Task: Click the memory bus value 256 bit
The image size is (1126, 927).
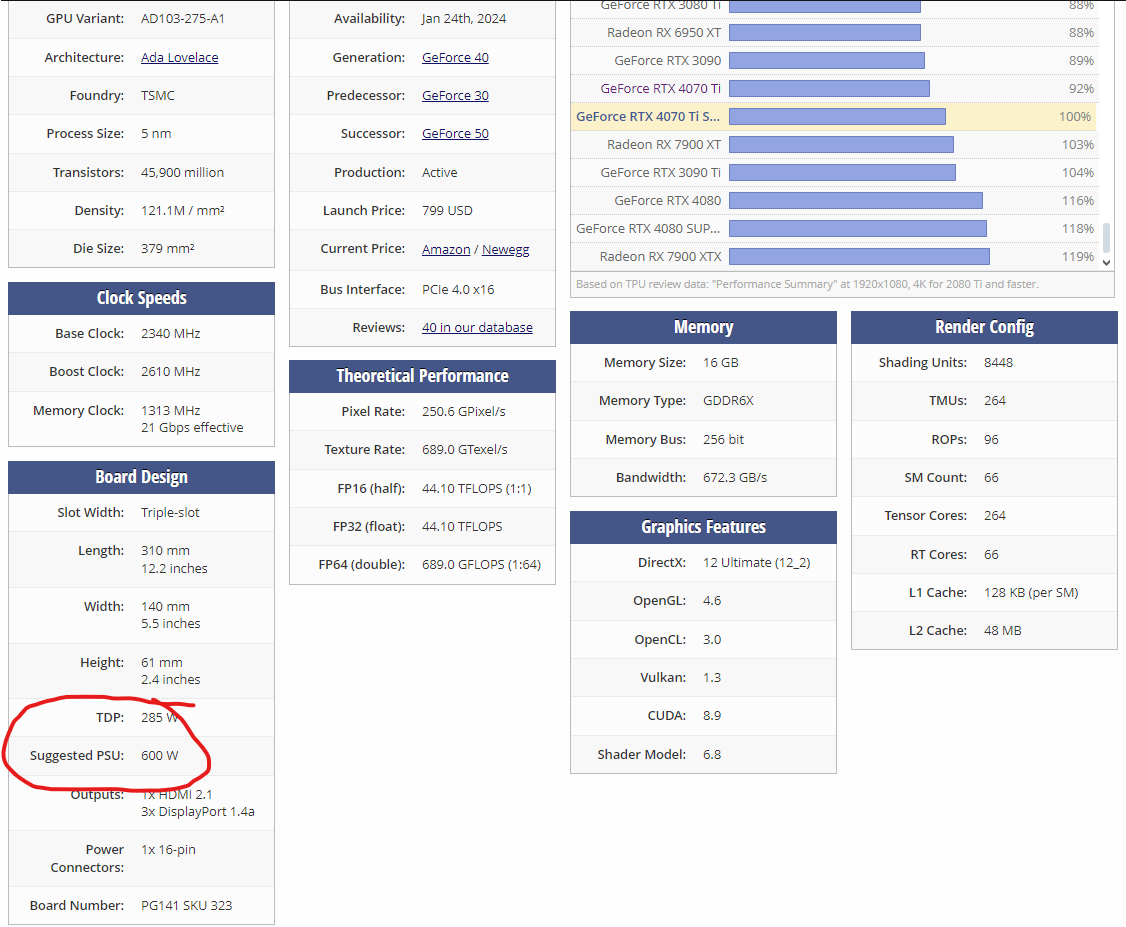Action: (x=724, y=439)
